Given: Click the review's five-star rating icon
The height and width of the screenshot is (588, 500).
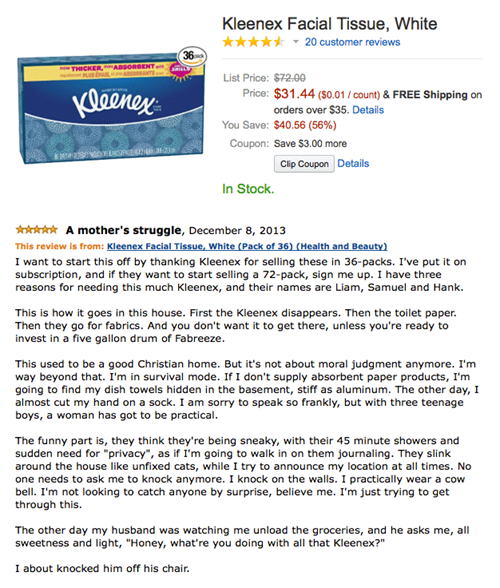Looking at the screenshot, I should click(36, 229).
